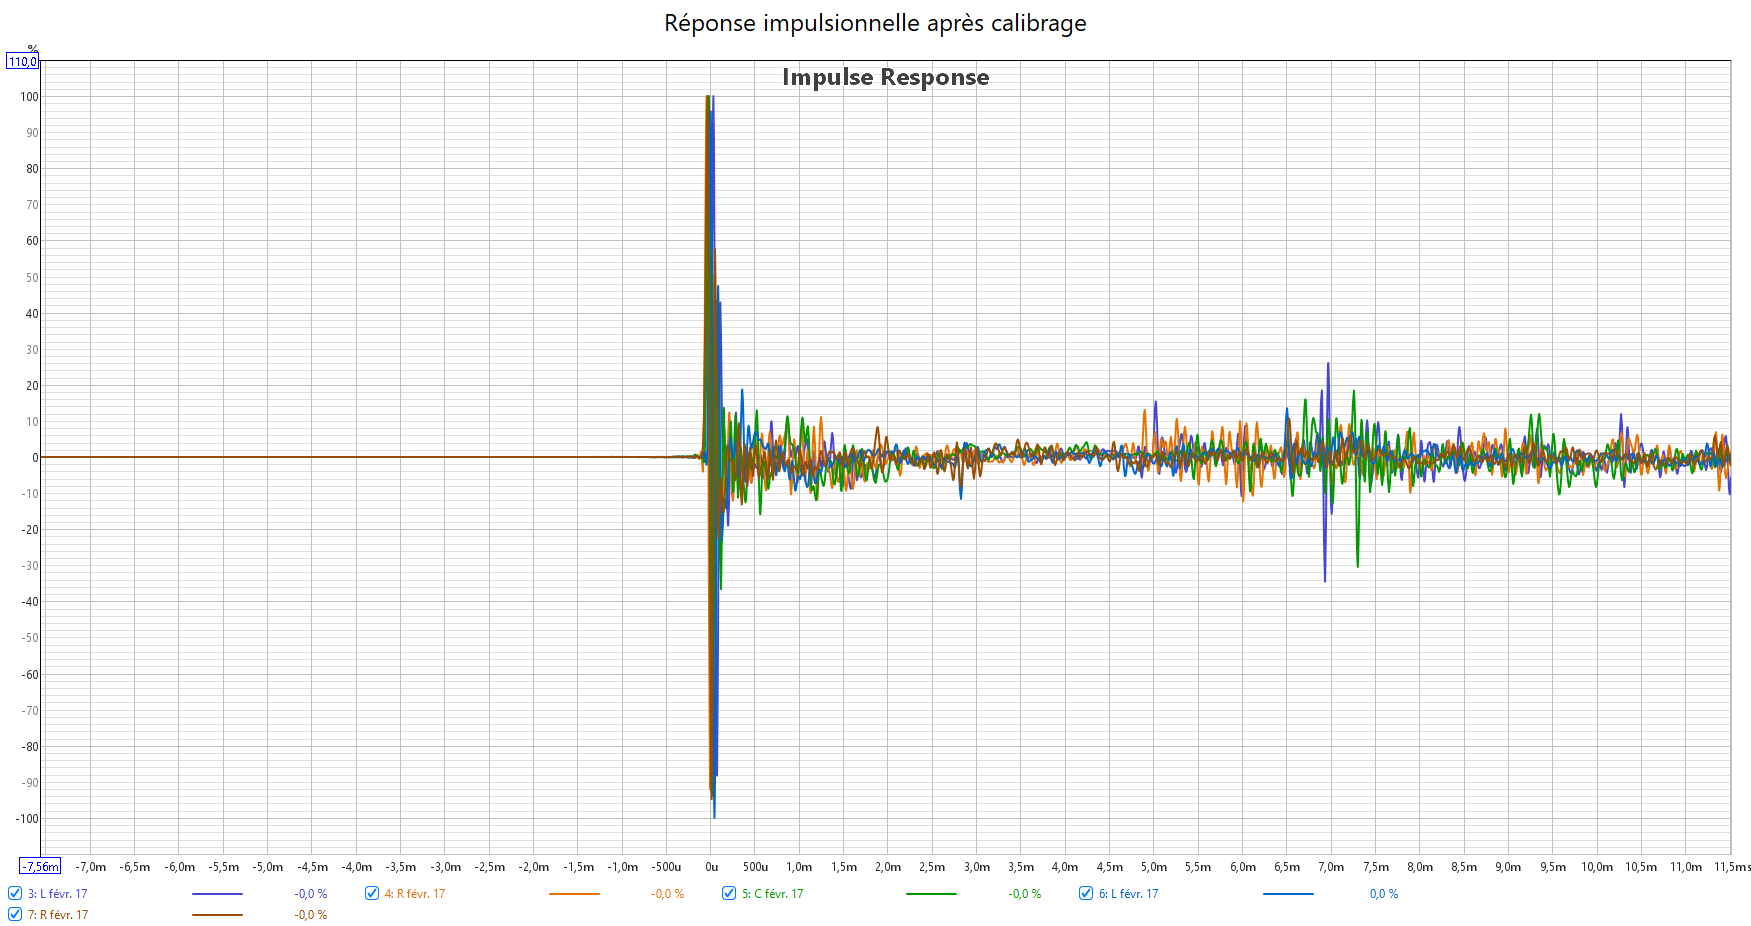Untick the 7: R févr. 17 checkbox

click(x=15, y=914)
